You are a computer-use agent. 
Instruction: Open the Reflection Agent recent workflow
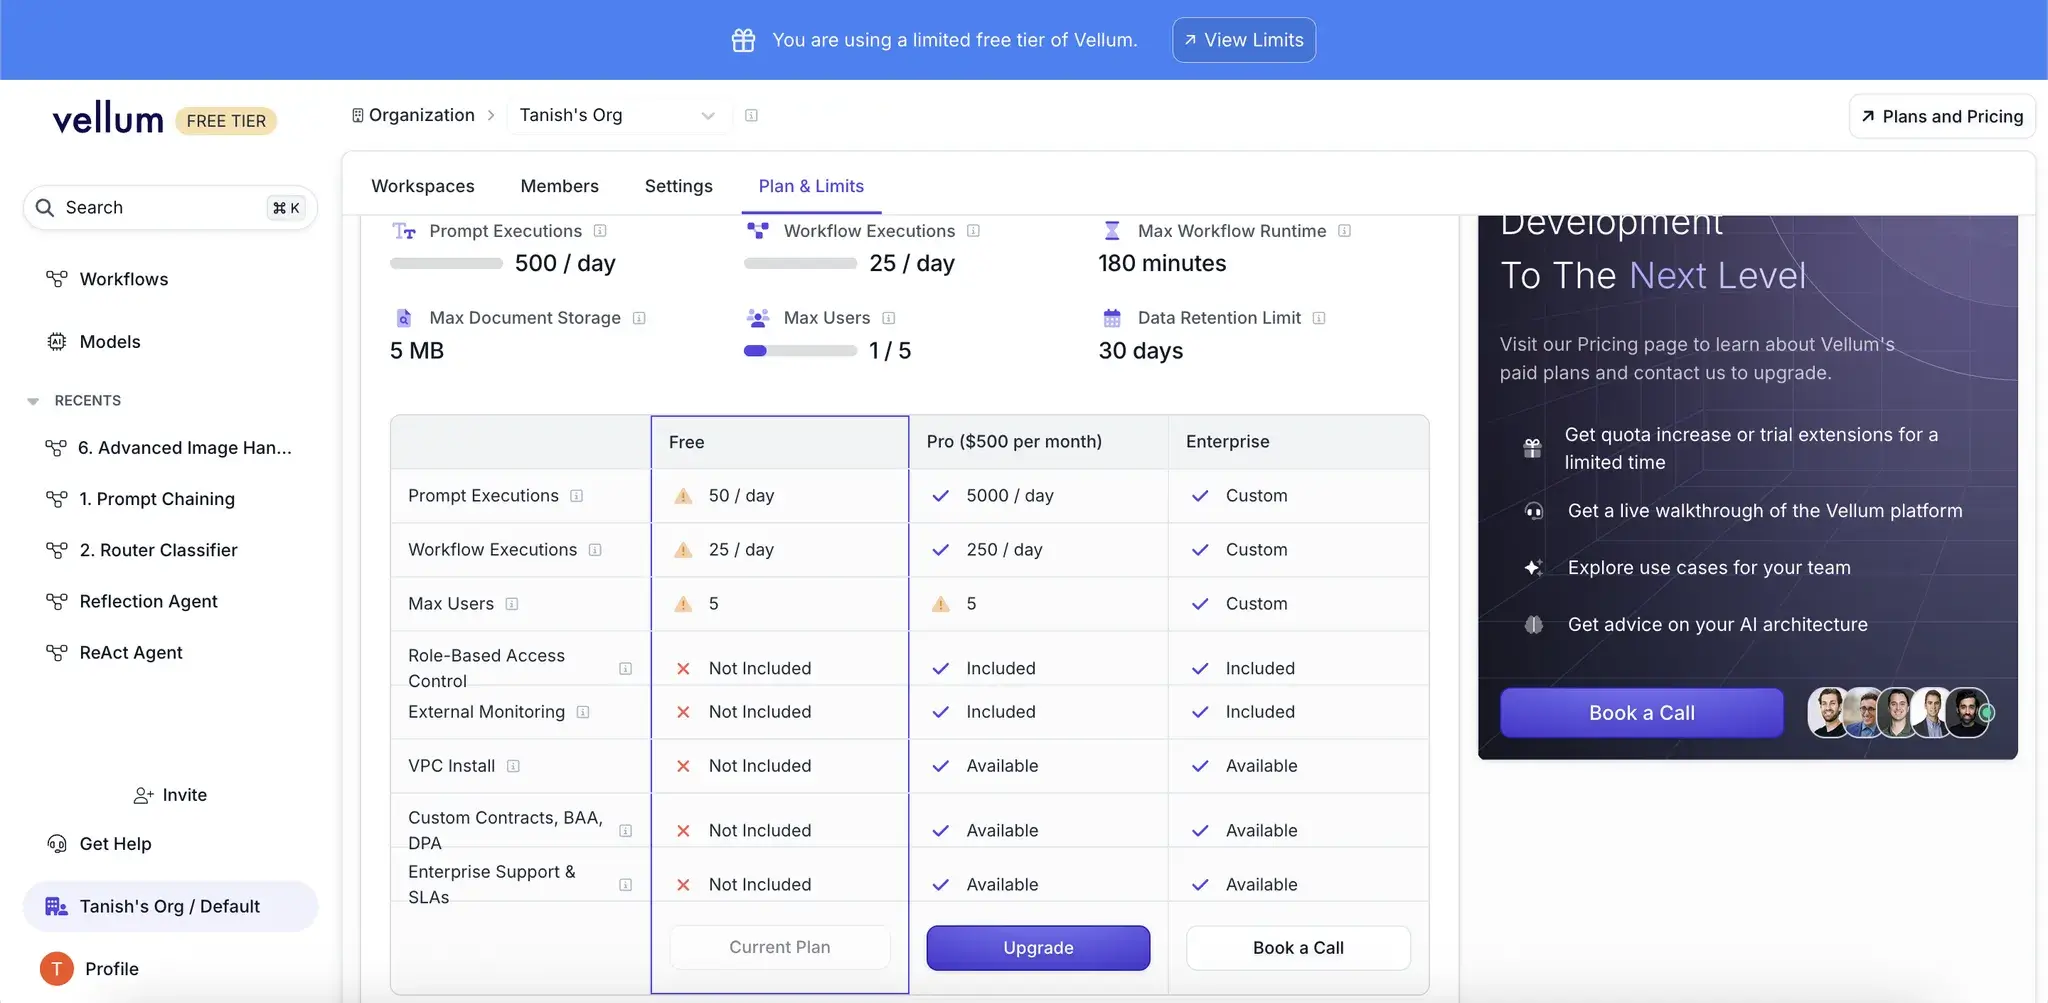[148, 601]
